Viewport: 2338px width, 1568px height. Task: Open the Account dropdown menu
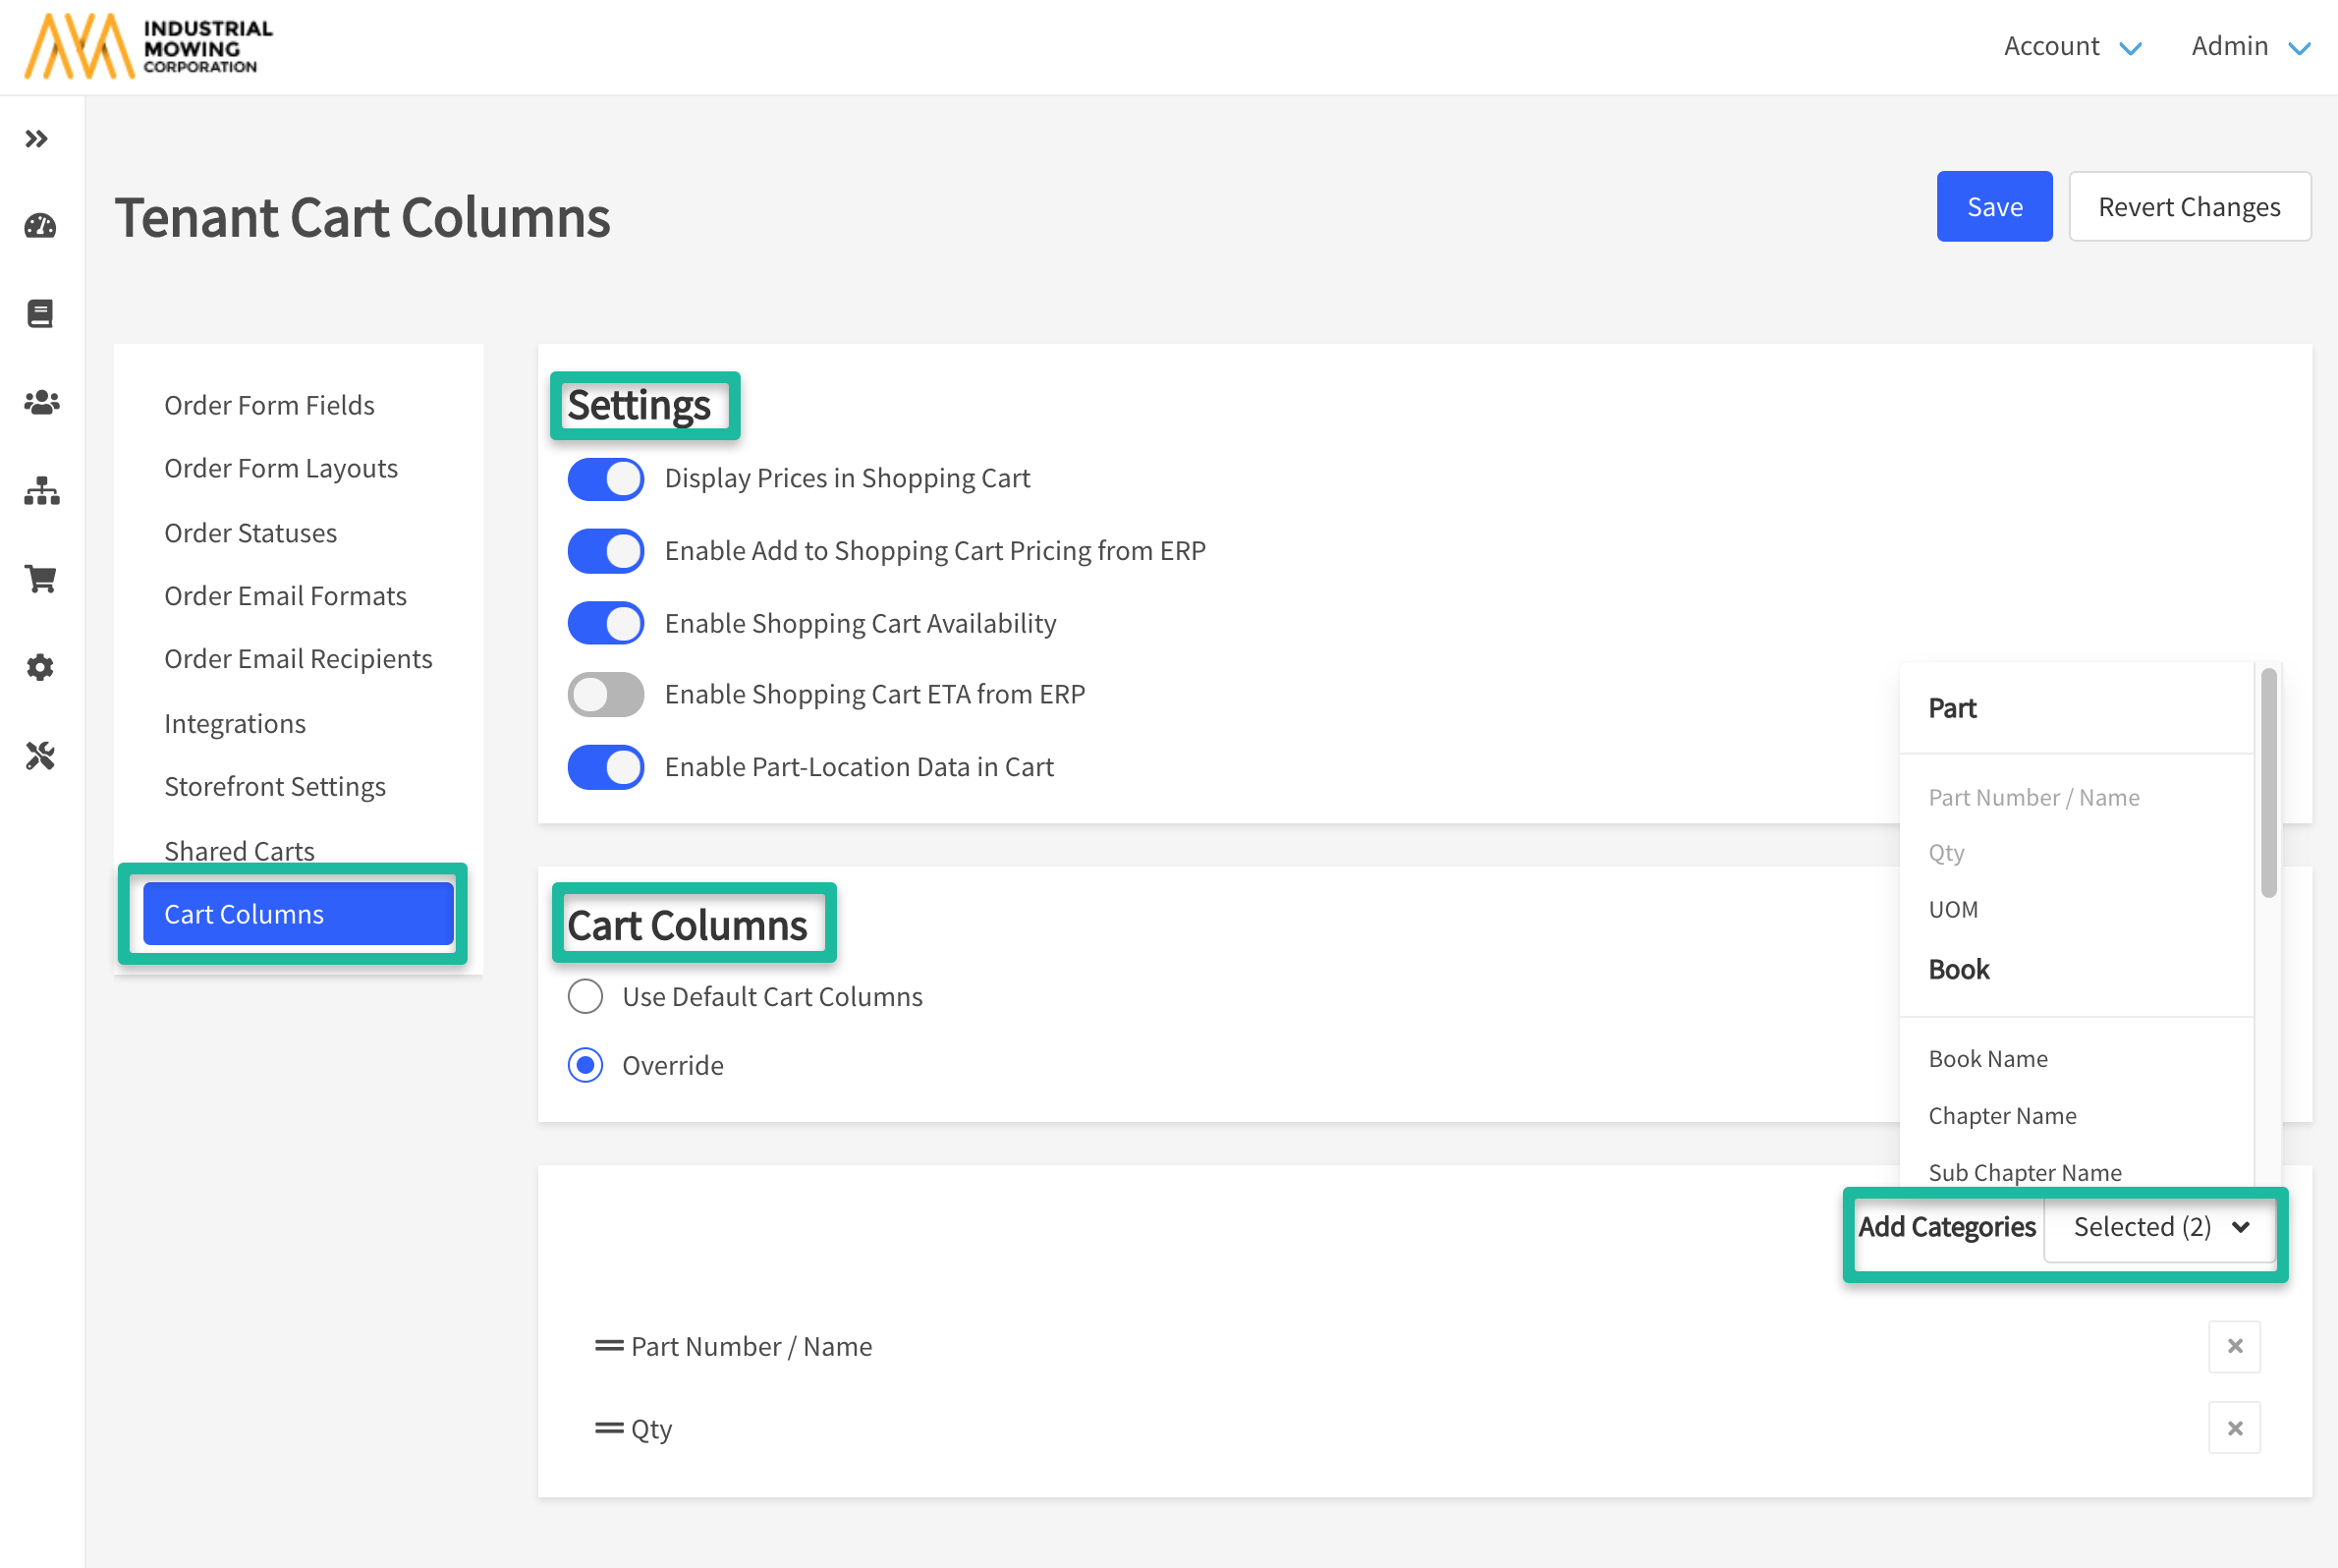tap(2071, 46)
